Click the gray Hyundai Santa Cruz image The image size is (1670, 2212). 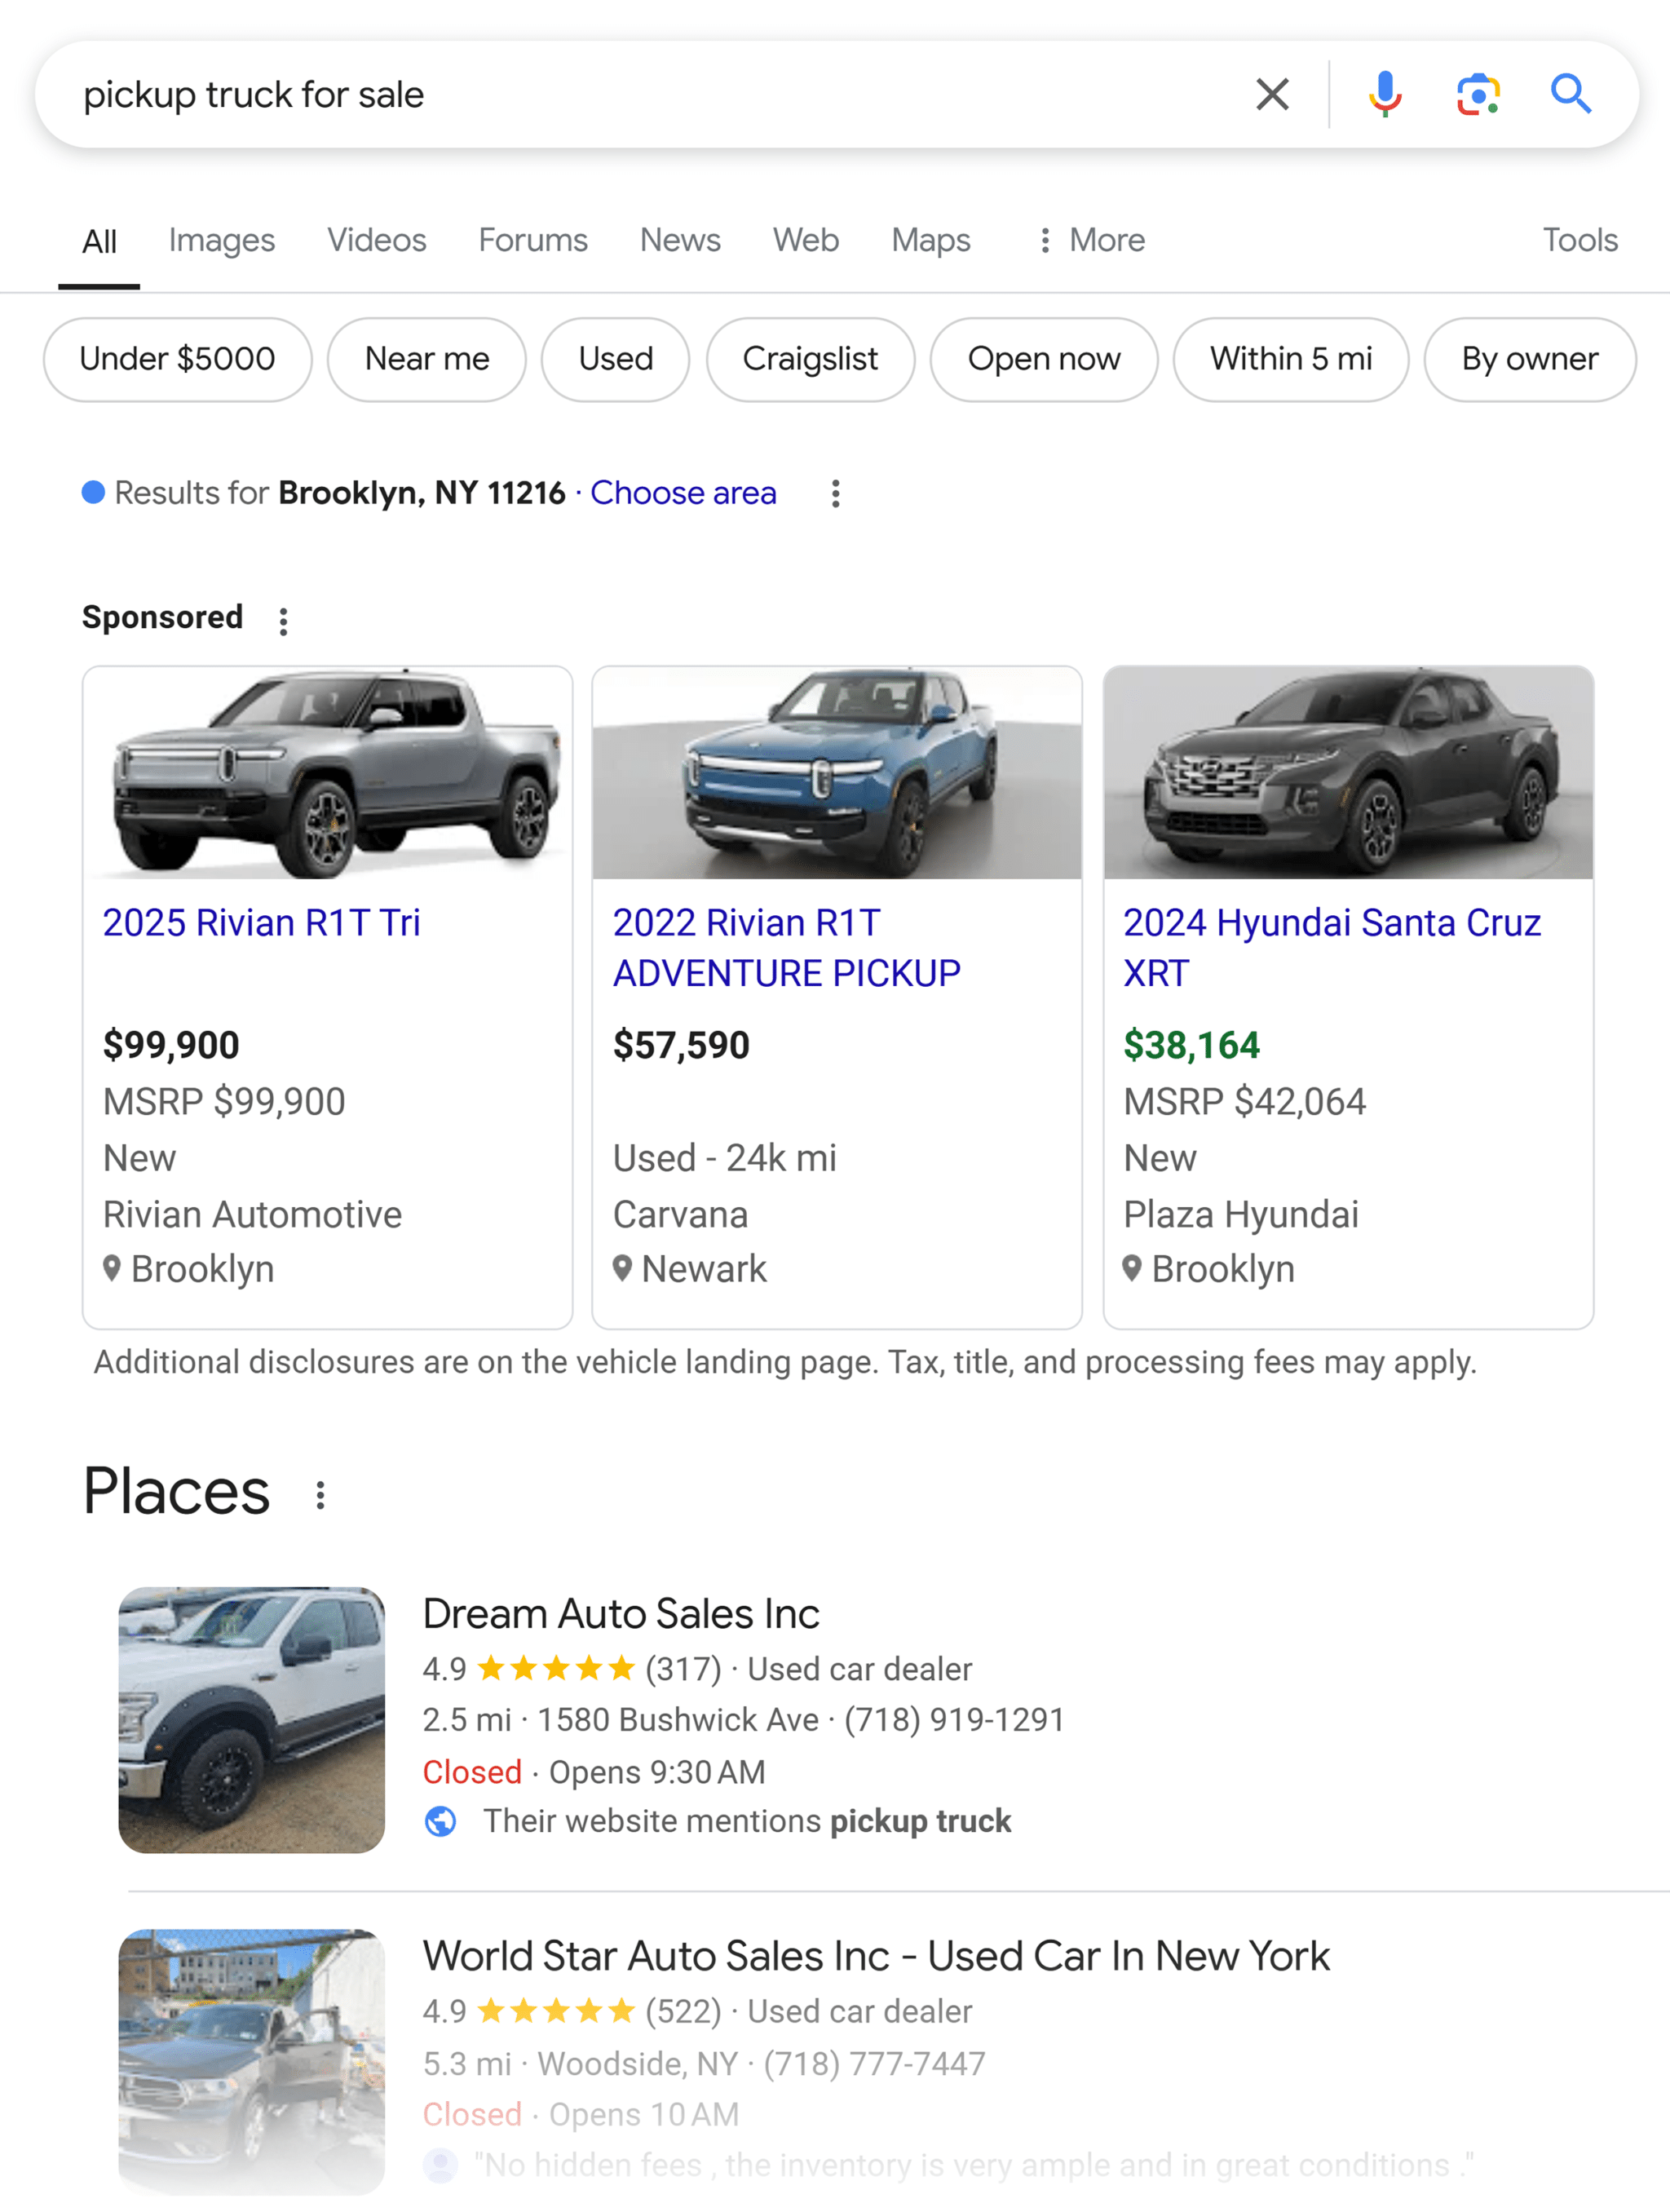(1348, 773)
